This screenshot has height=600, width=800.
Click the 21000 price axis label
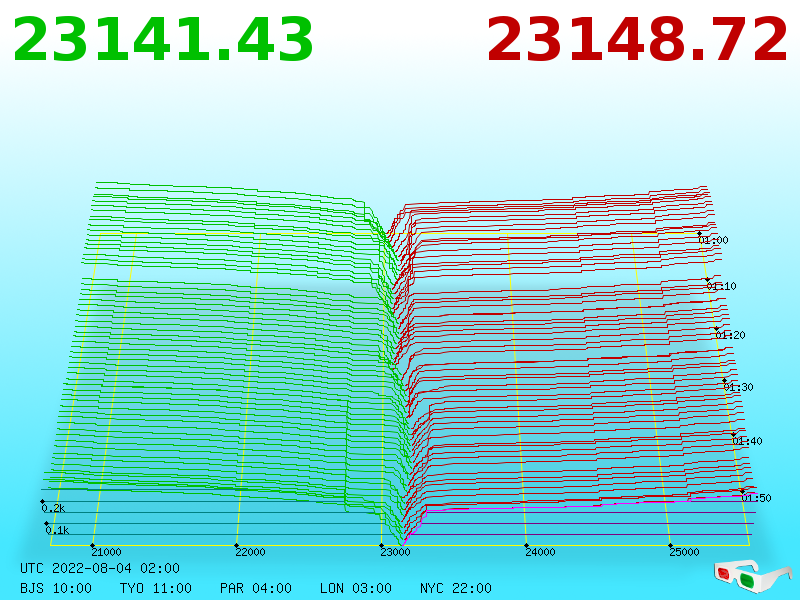point(106,552)
